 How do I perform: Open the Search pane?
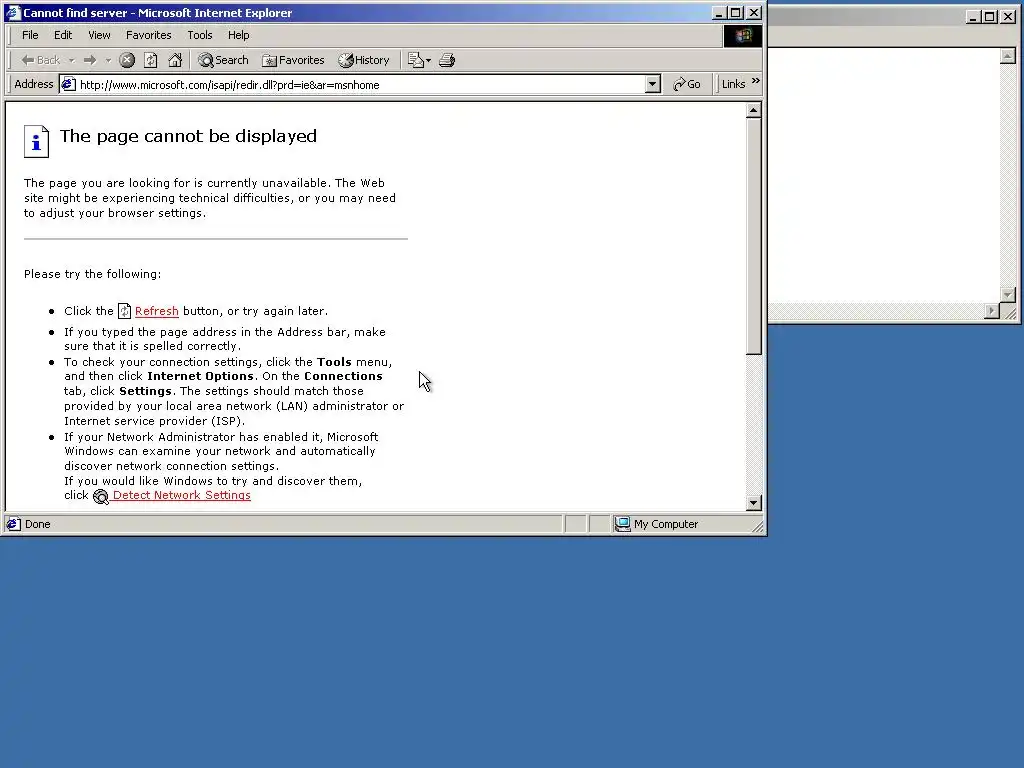click(x=223, y=60)
